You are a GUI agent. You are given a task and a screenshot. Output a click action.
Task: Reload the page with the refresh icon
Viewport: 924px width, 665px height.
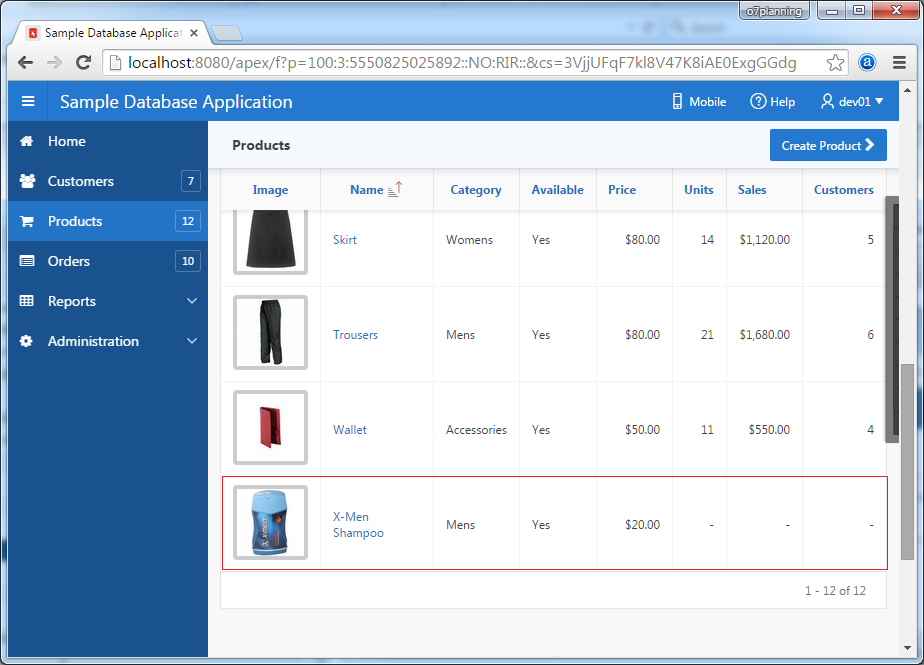(x=84, y=62)
